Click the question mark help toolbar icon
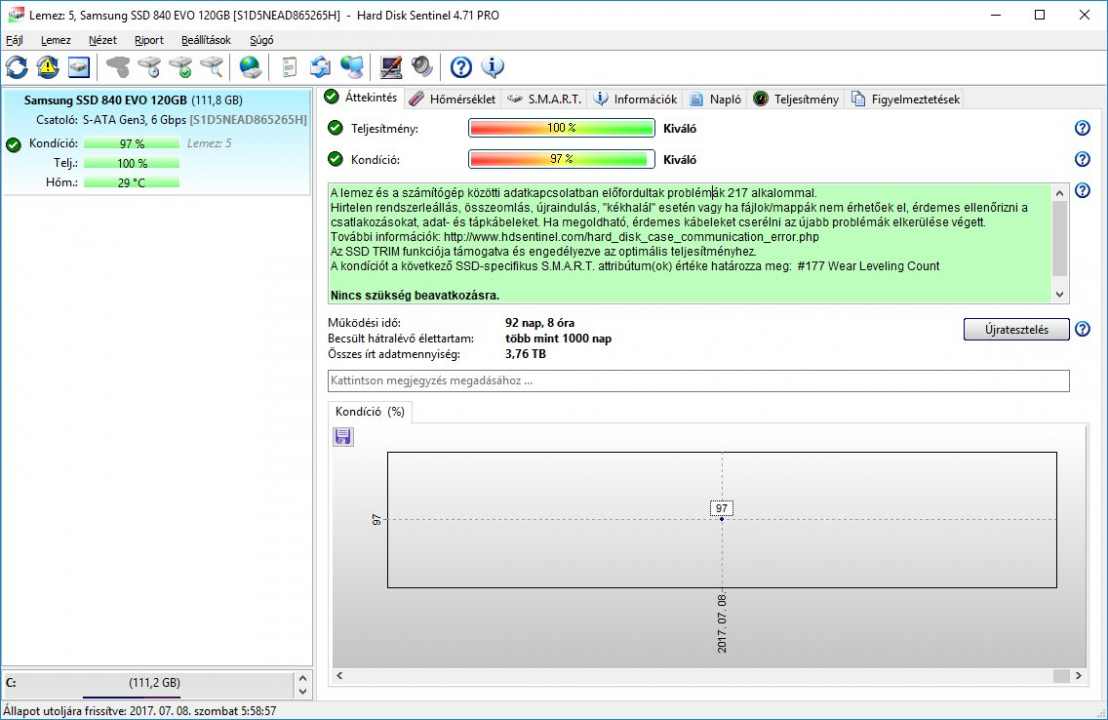This screenshot has height=720, width=1108. point(461,67)
